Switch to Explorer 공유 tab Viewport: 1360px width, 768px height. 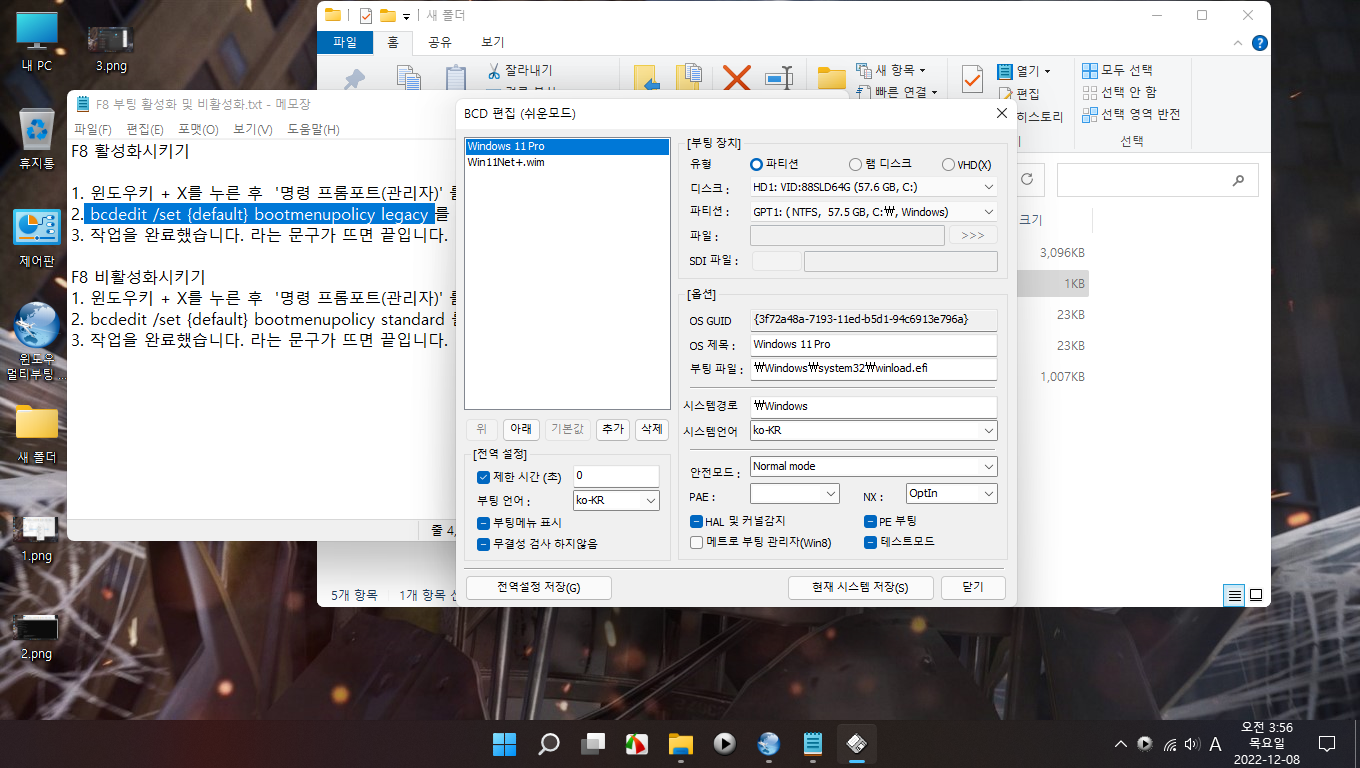point(440,43)
